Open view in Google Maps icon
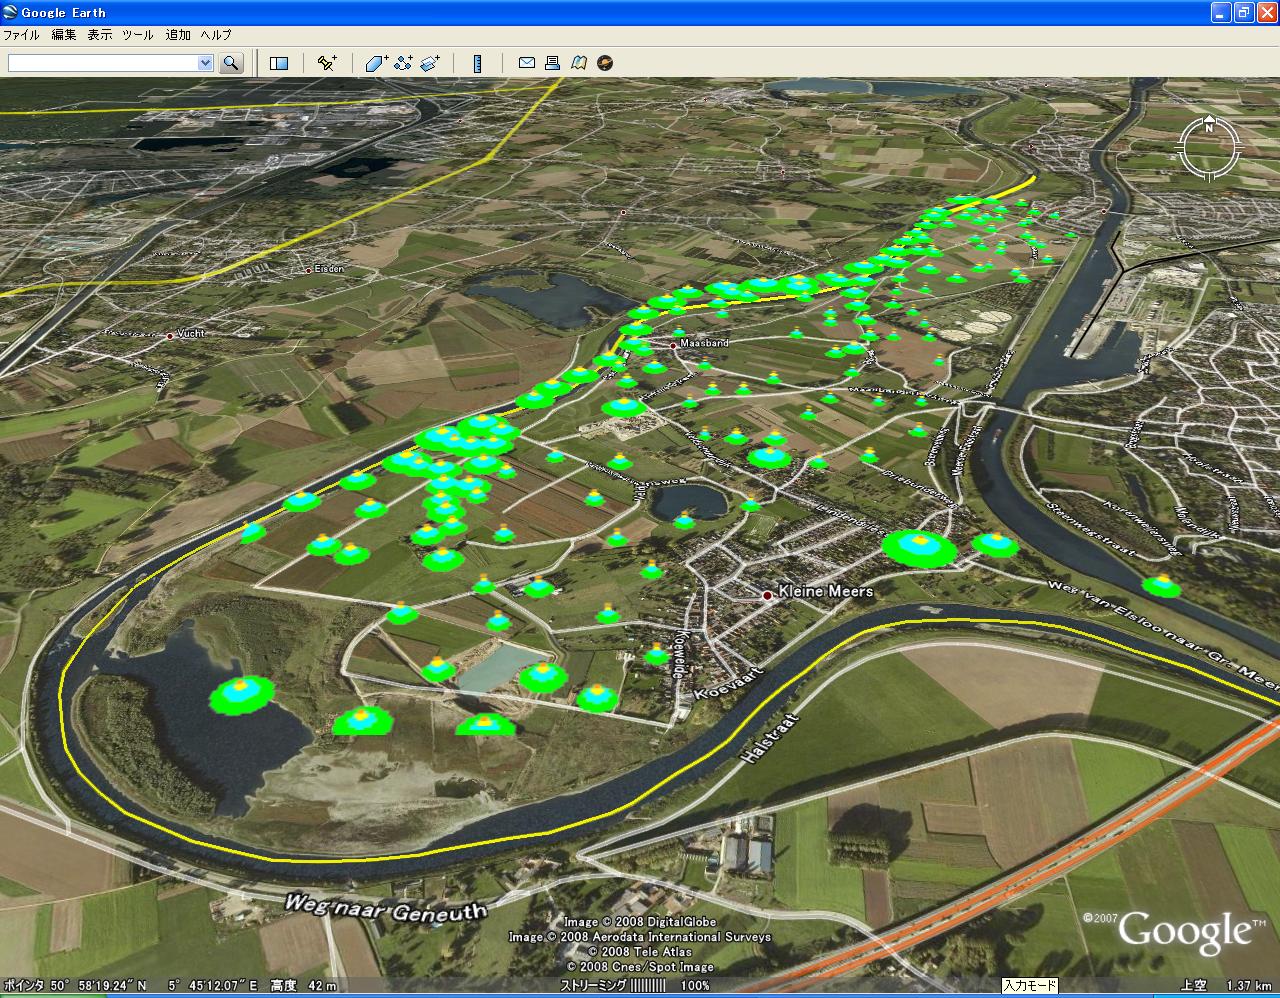Screen dimensions: 1280x998 578,63
